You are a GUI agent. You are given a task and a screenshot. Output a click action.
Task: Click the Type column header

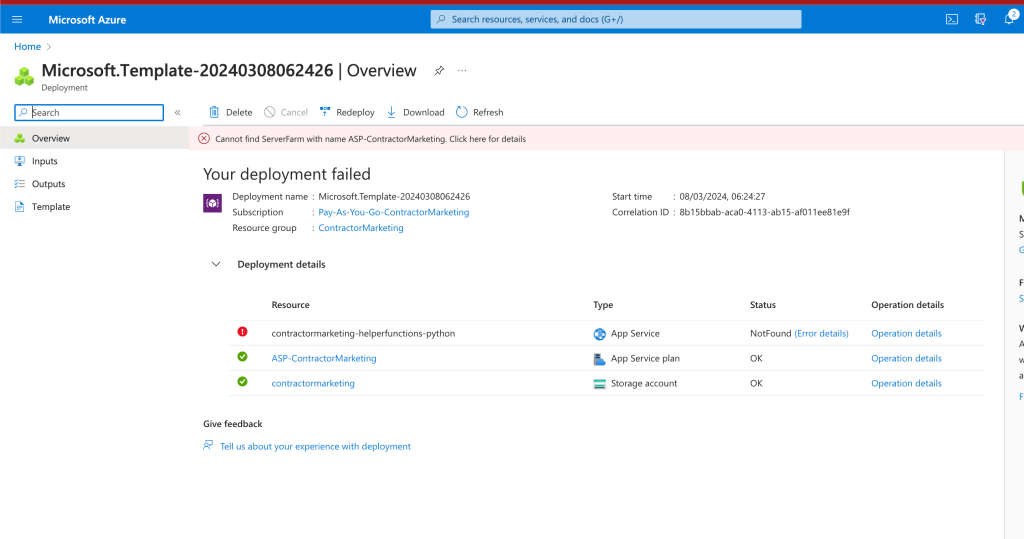coord(603,305)
